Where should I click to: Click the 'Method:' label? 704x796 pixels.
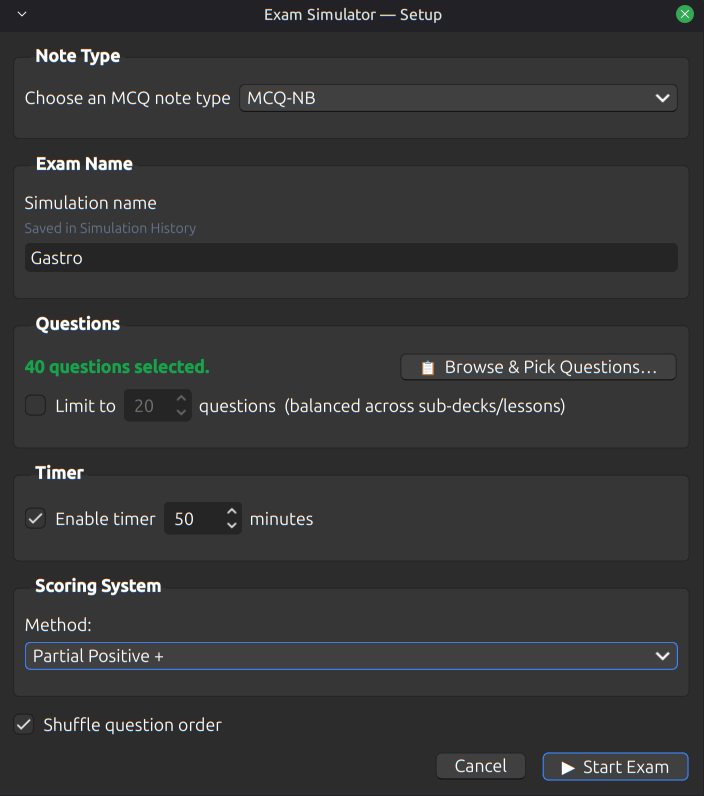(x=58, y=625)
